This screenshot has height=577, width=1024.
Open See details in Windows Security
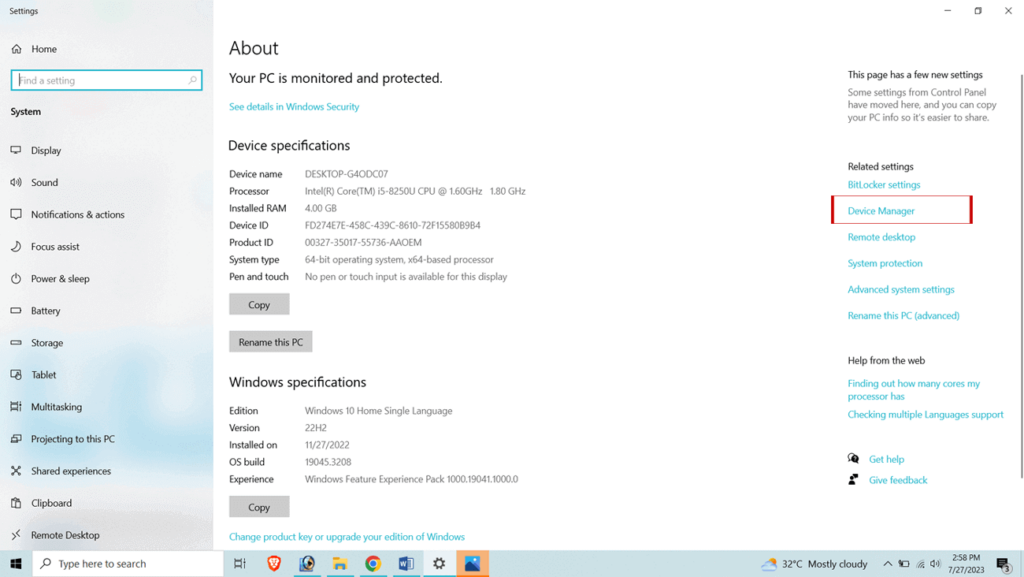tap(294, 107)
